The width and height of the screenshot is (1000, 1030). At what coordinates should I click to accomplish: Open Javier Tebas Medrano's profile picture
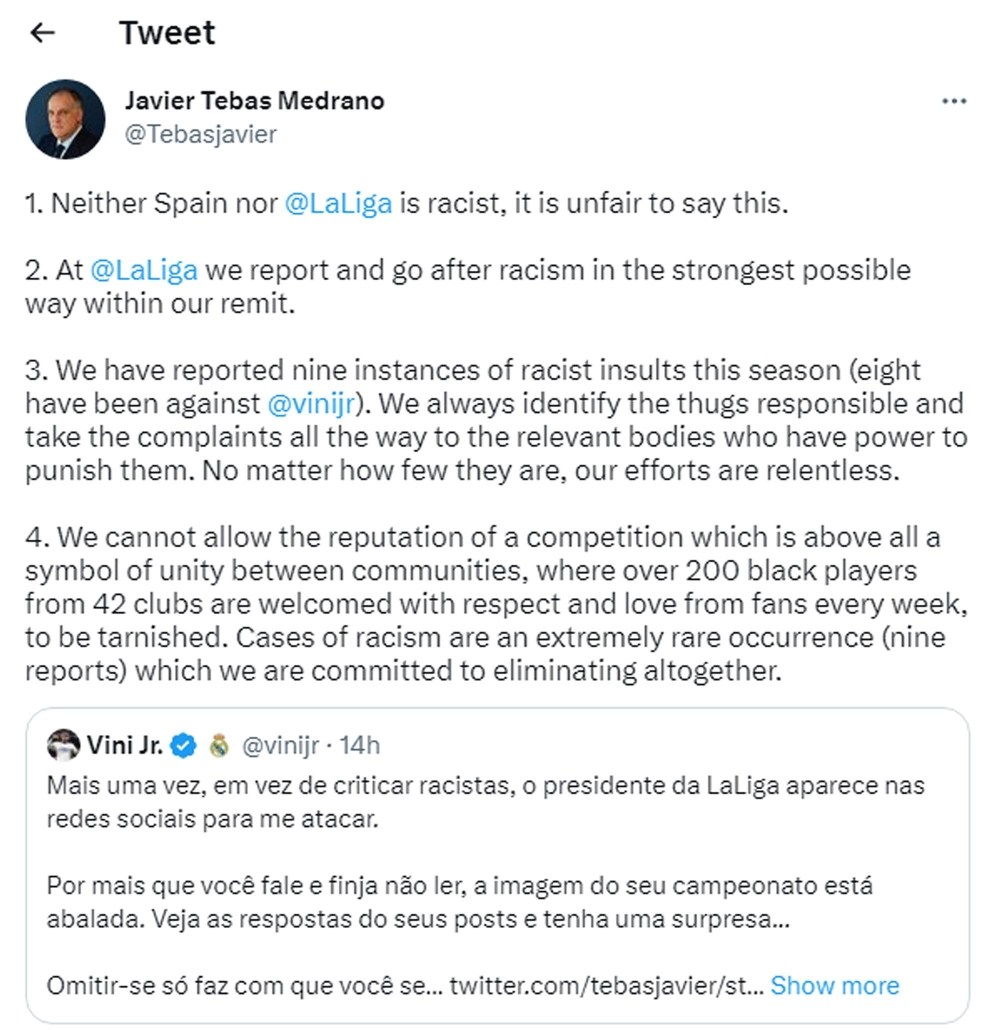pos(65,119)
